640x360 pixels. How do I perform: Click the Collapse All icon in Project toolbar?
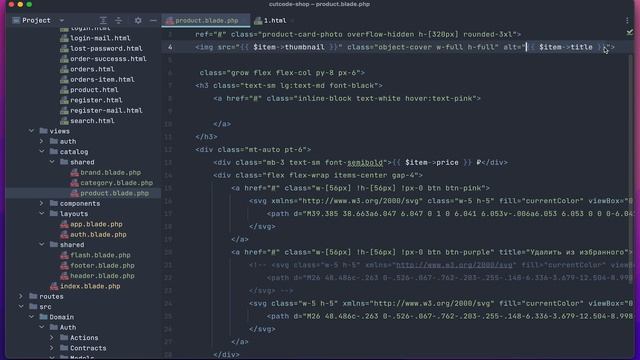pyautogui.click(x=118, y=20)
